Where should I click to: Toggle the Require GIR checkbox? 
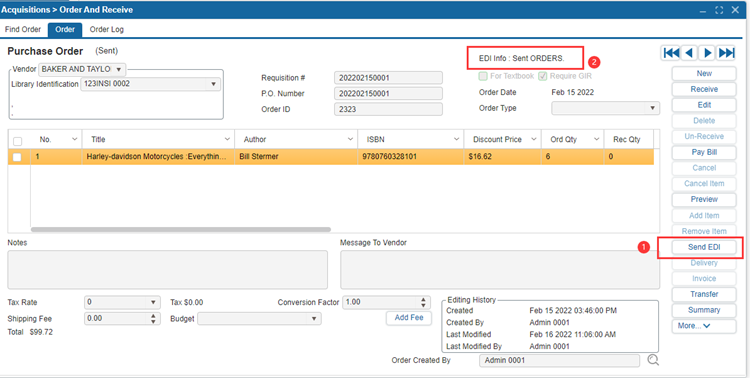(542, 76)
